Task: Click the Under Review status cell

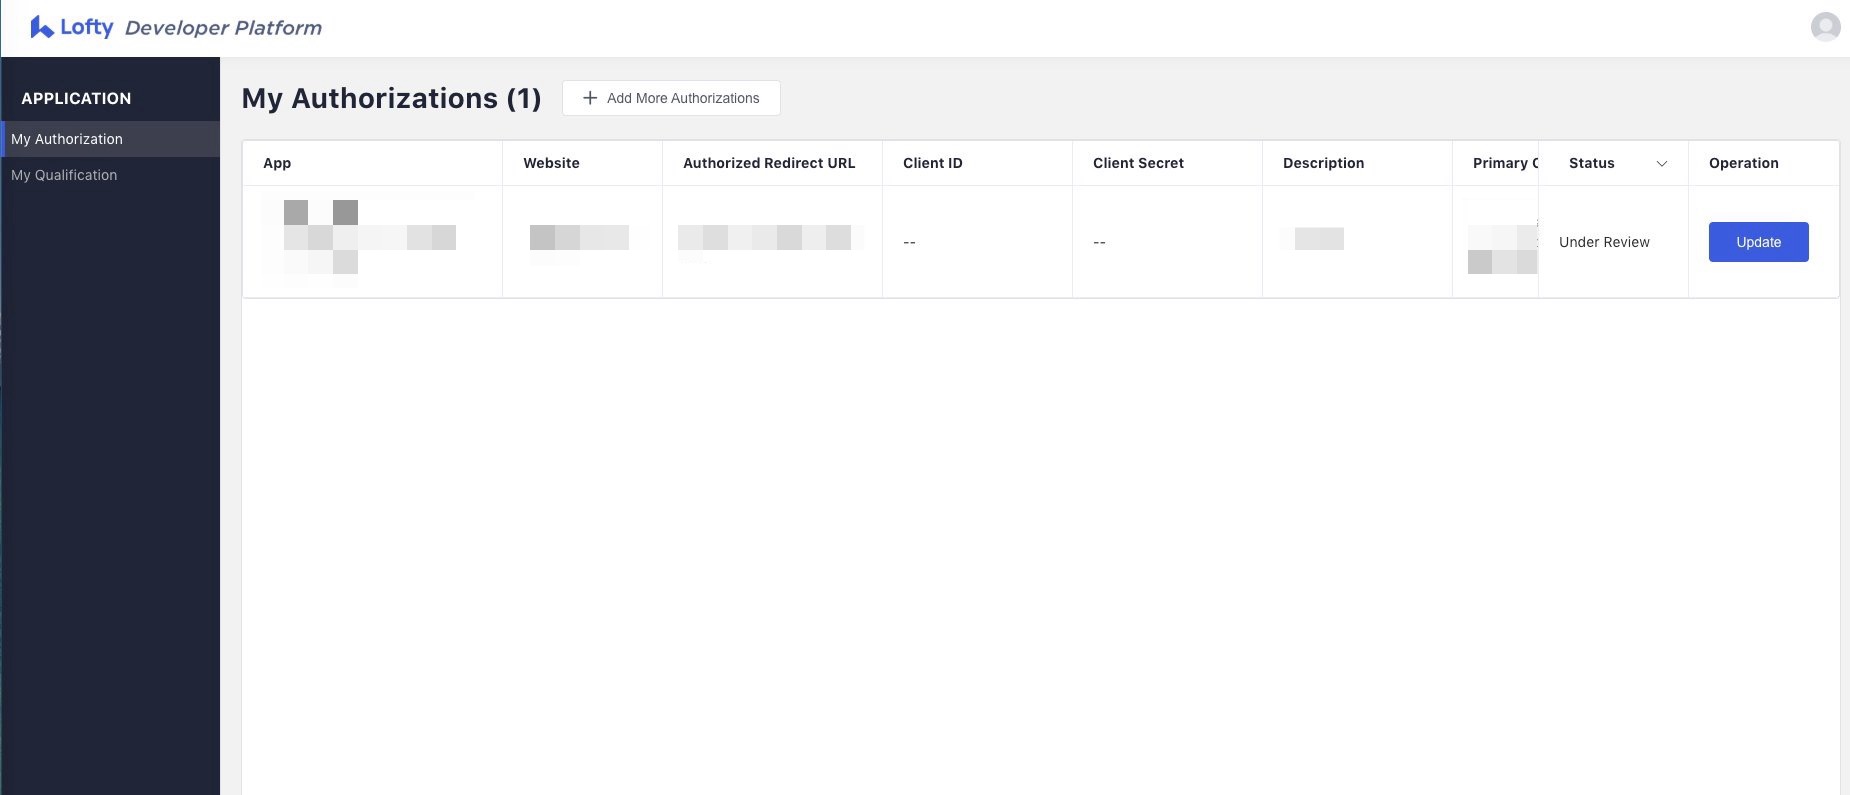Action: (1604, 242)
